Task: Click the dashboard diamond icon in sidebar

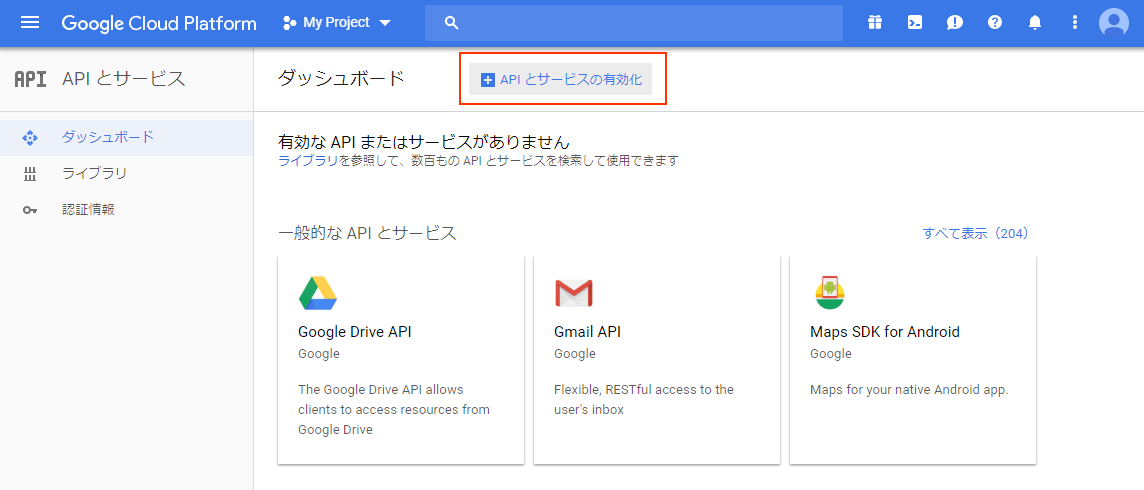Action: 30,137
